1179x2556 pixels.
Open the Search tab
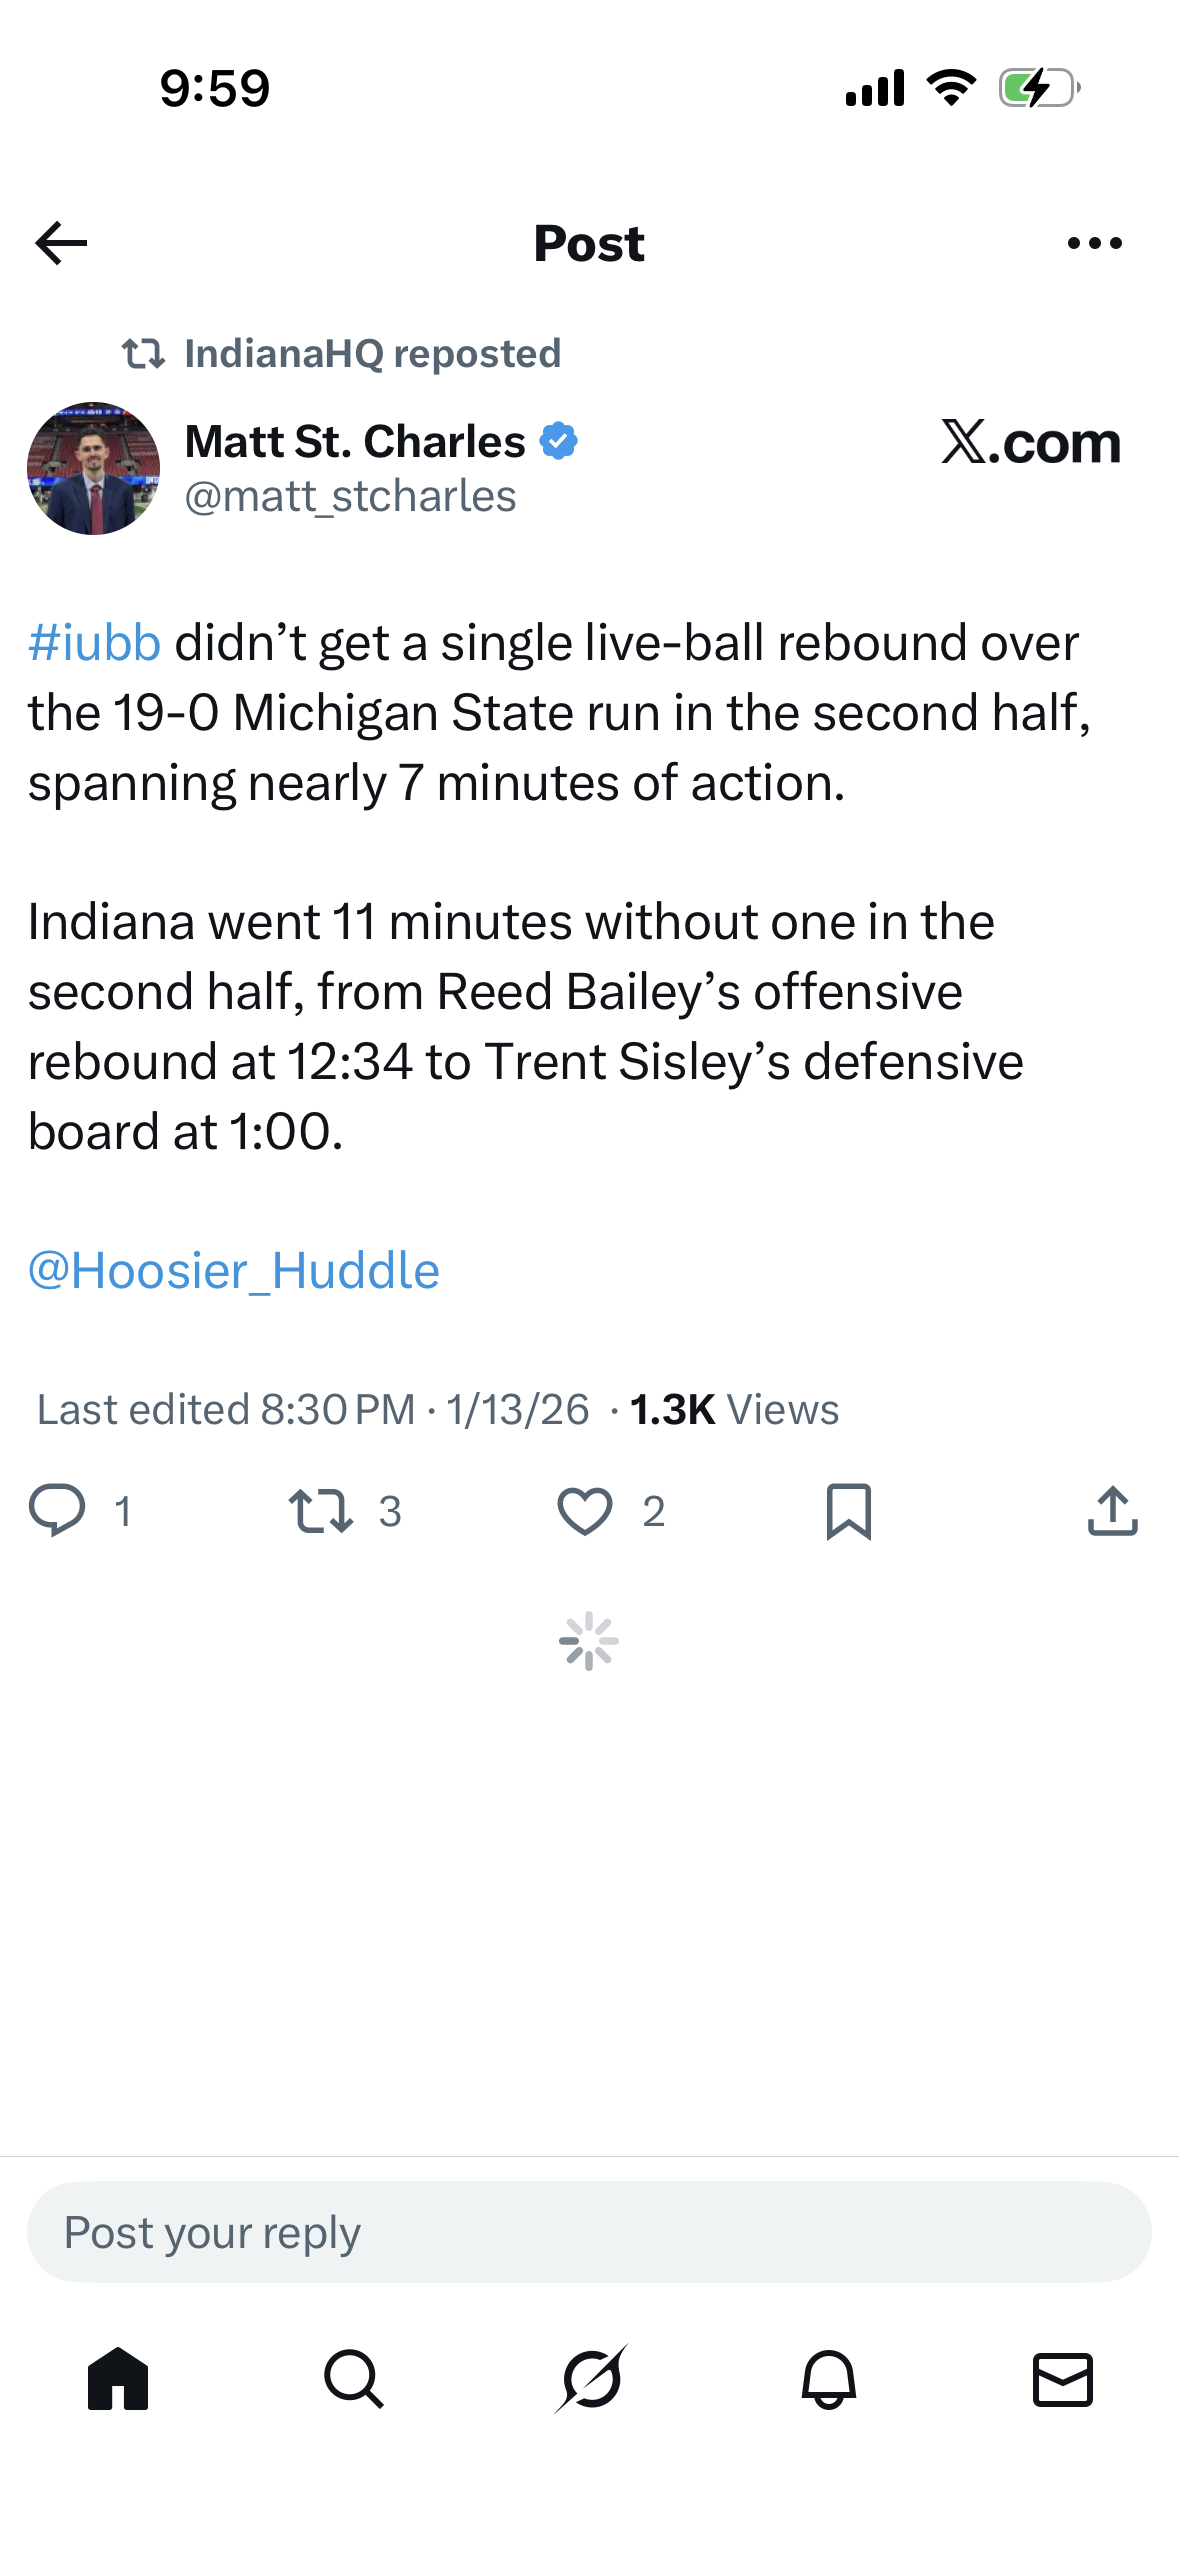(354, 2378)
